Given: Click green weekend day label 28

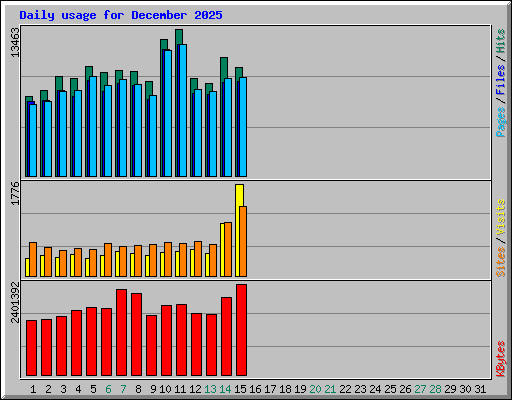Looking at the screenshot, I should [x=435, y=389].
